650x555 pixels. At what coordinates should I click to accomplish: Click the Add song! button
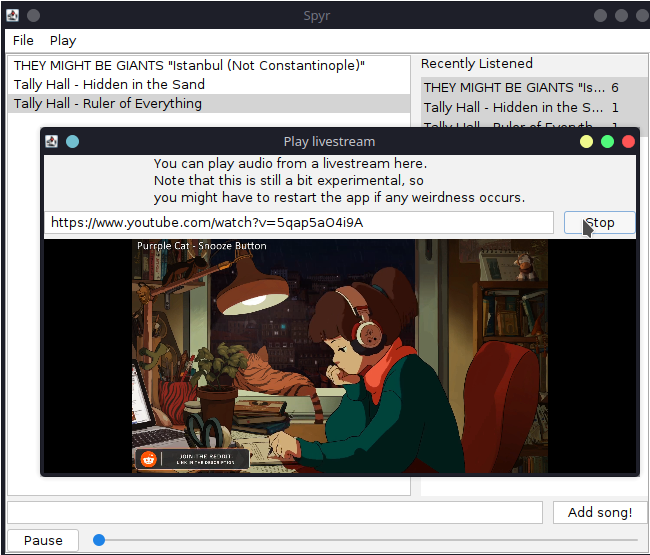(600, 512)
